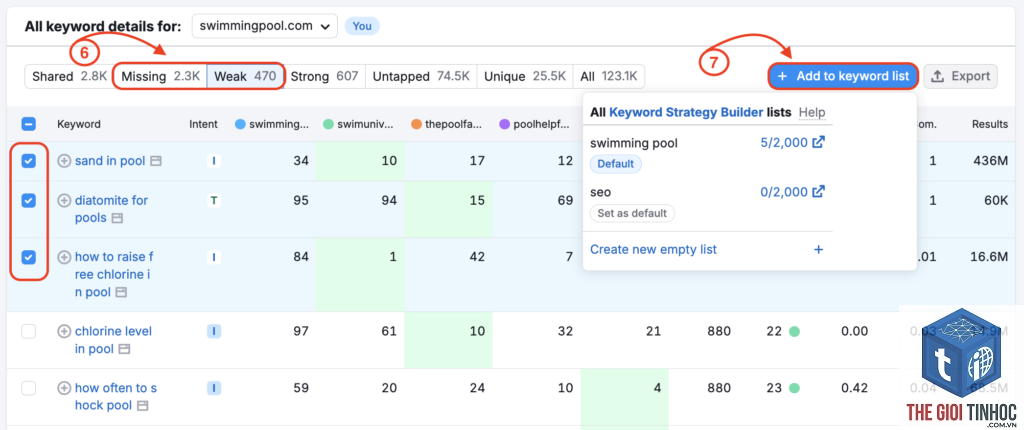Click Set as default for seo list
Viewport: 1024px width, 430px height.
click(x=632, y=213)
